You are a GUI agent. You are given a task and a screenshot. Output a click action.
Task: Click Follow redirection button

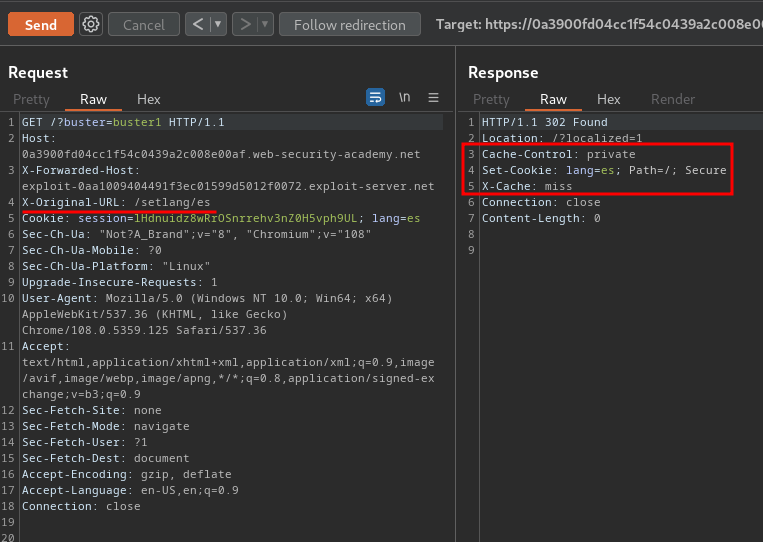tap(349, 25)
